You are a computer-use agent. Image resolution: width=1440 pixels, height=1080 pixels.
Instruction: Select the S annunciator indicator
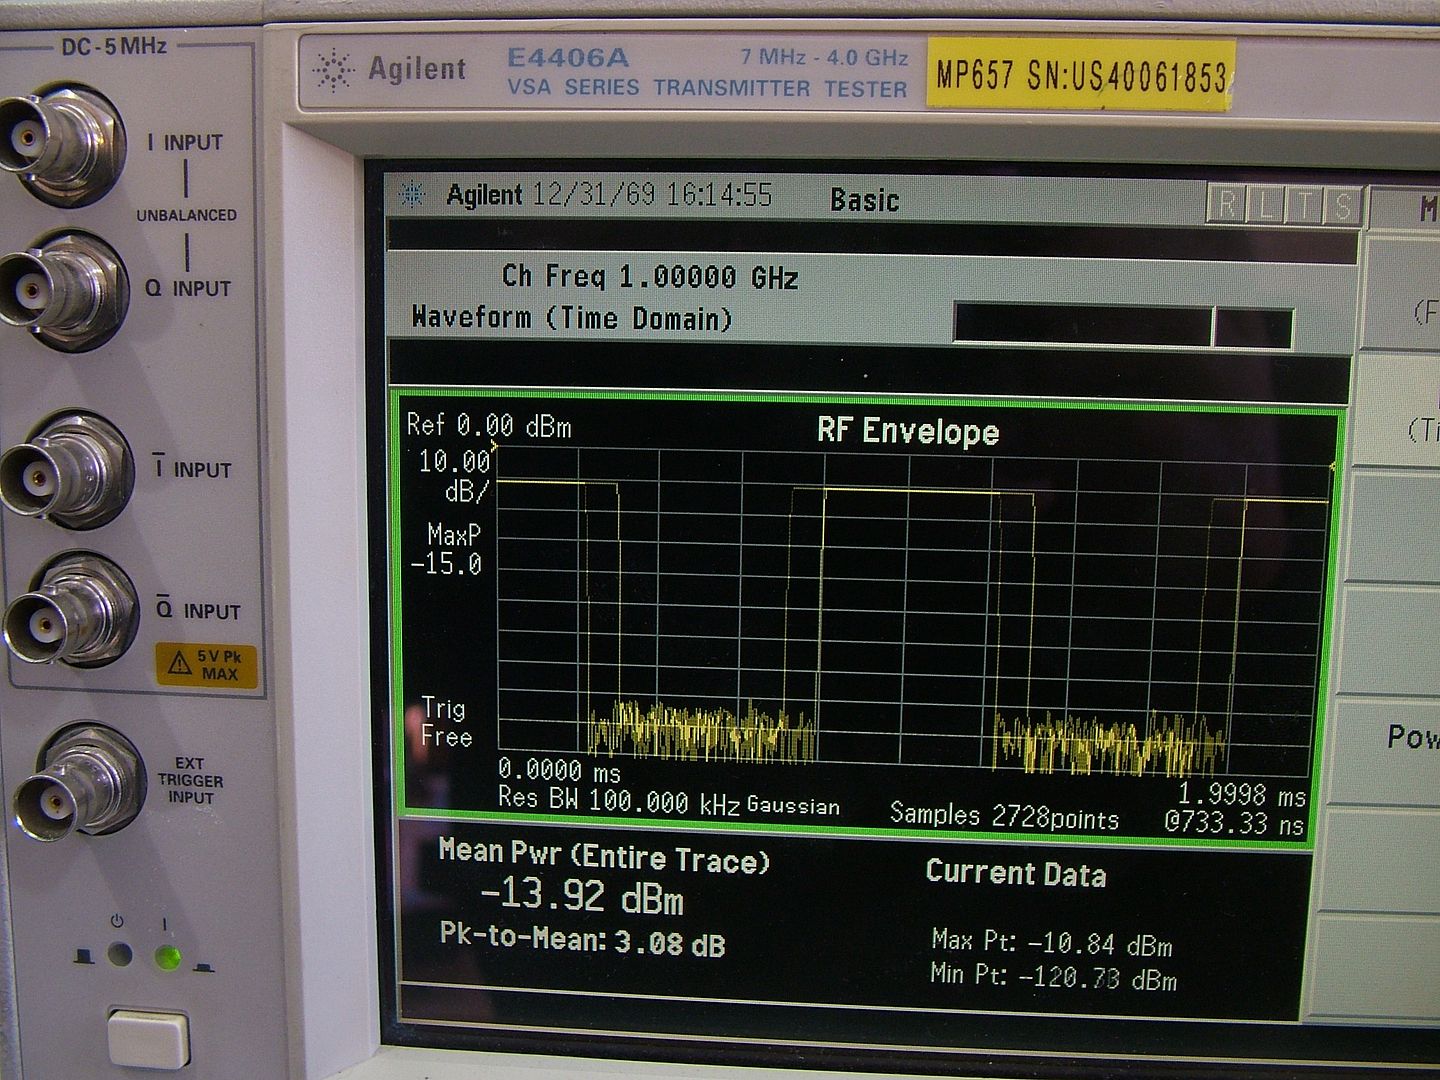click(1342, 205)
